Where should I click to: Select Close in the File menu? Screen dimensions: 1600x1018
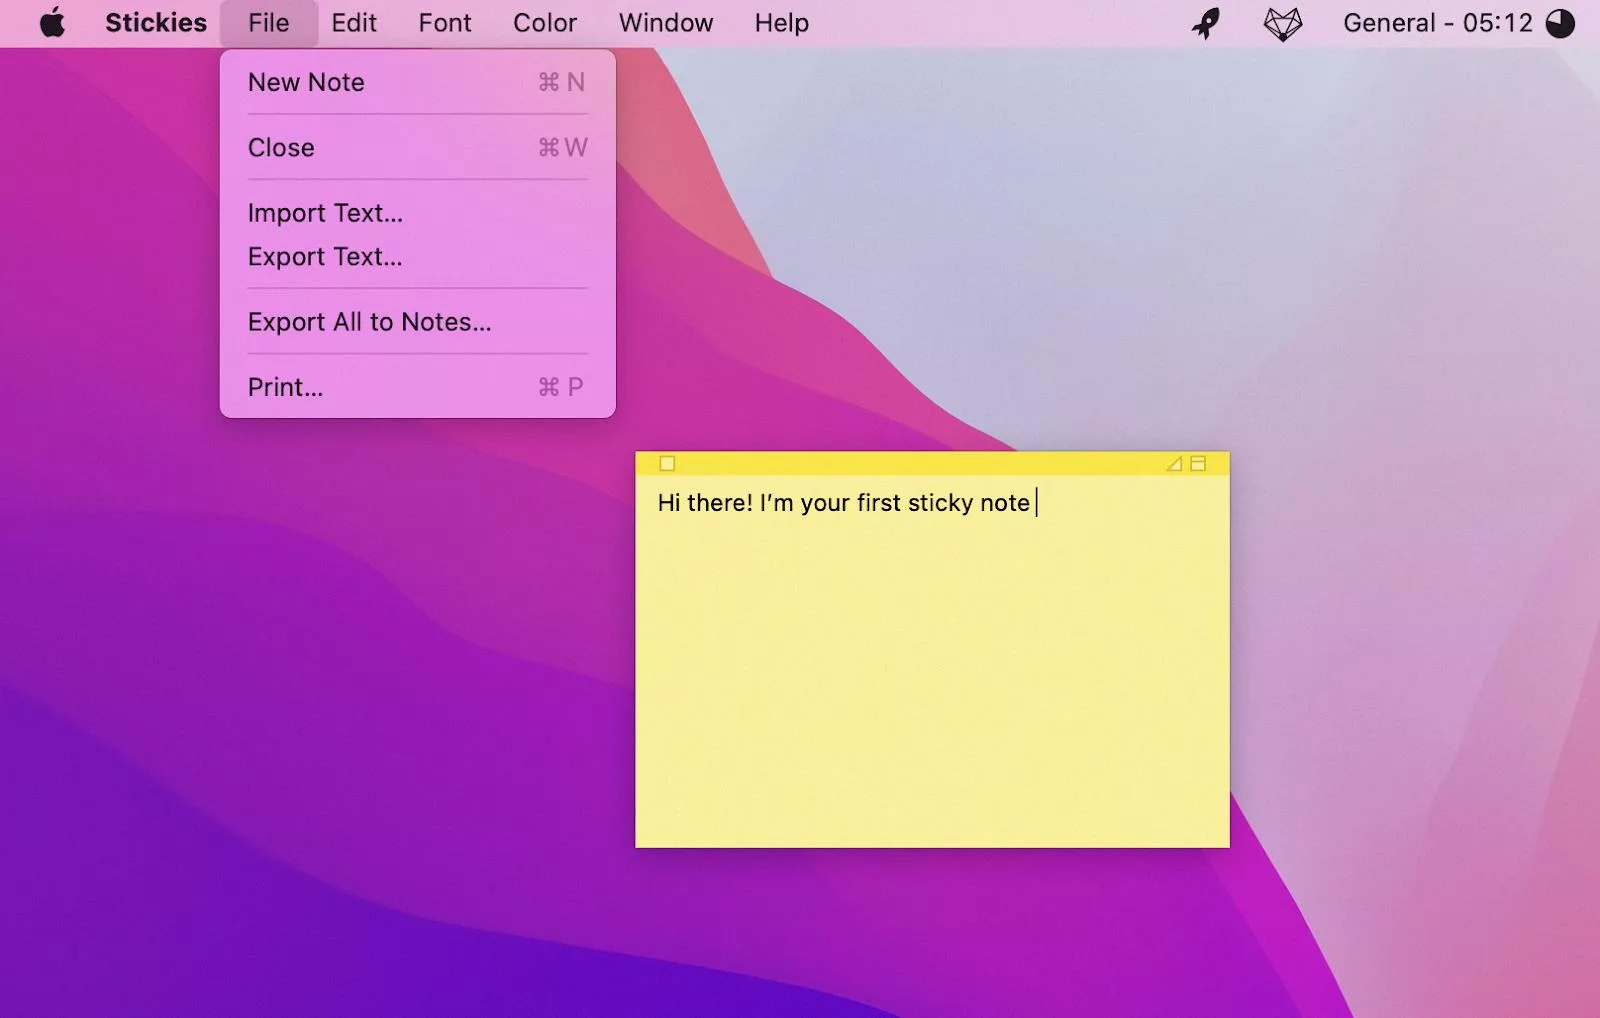[281, 147]
